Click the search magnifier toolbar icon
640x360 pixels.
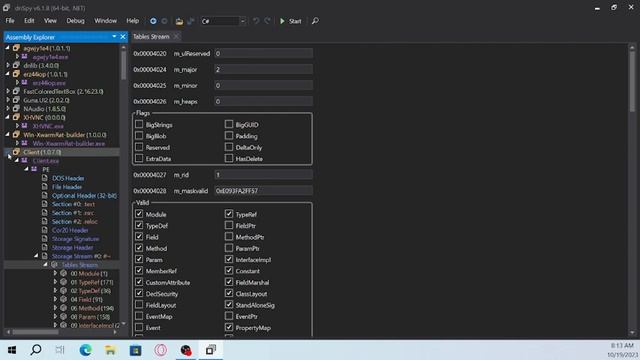point(315,21)
